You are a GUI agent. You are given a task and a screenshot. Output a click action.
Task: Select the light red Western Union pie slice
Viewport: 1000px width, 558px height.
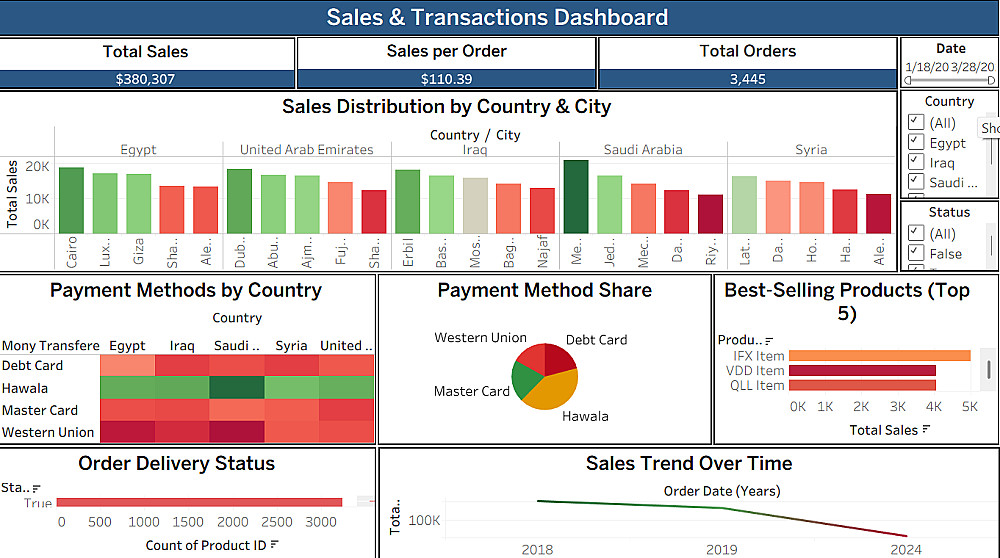pyautogui.click(x=534, y=357)
